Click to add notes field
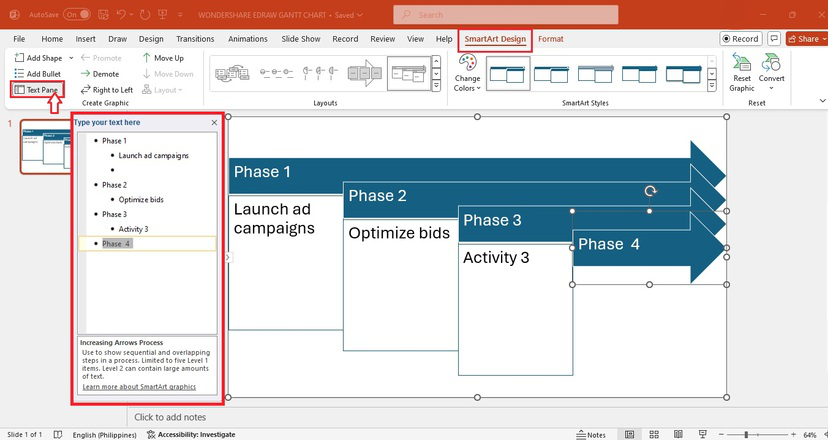828x440 pixels. [x=170, y=417]
